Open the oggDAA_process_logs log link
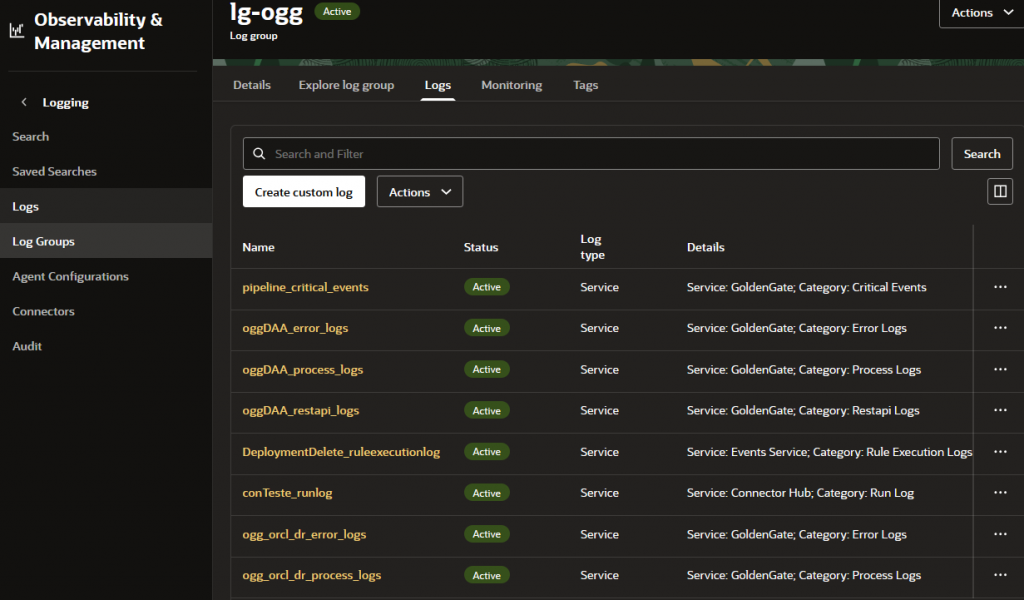This screenshot has height=600, width=1024. pos(302,370)
